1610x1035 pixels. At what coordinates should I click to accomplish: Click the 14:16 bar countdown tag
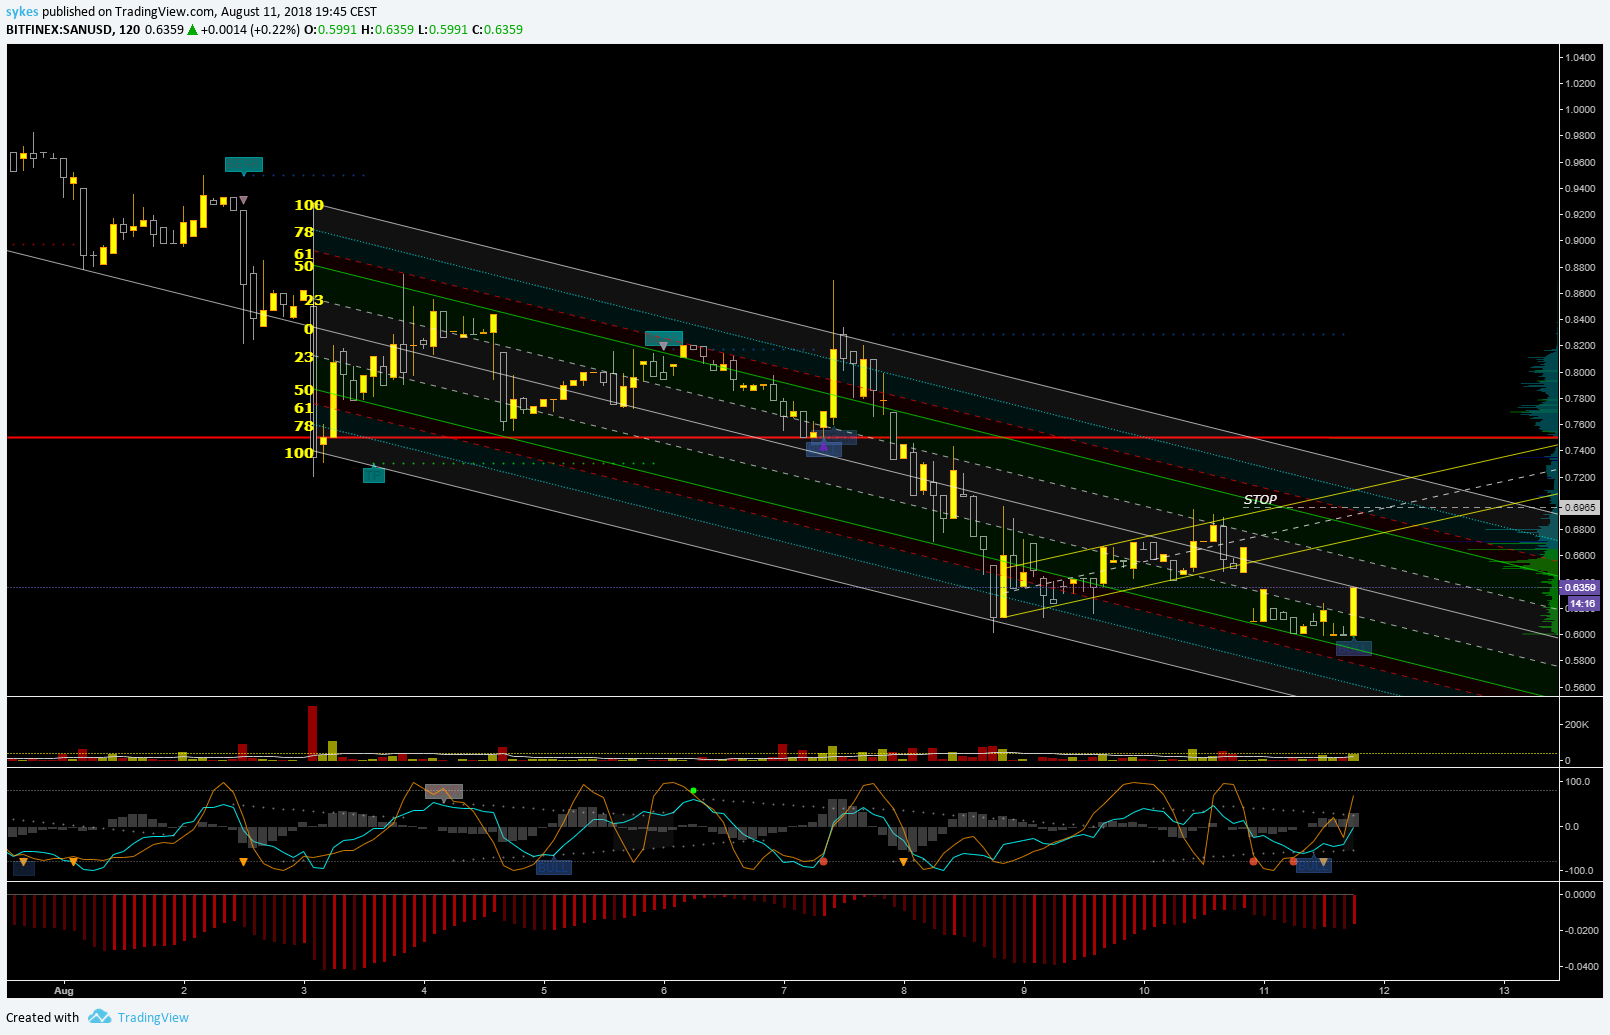click(1582, 603)
